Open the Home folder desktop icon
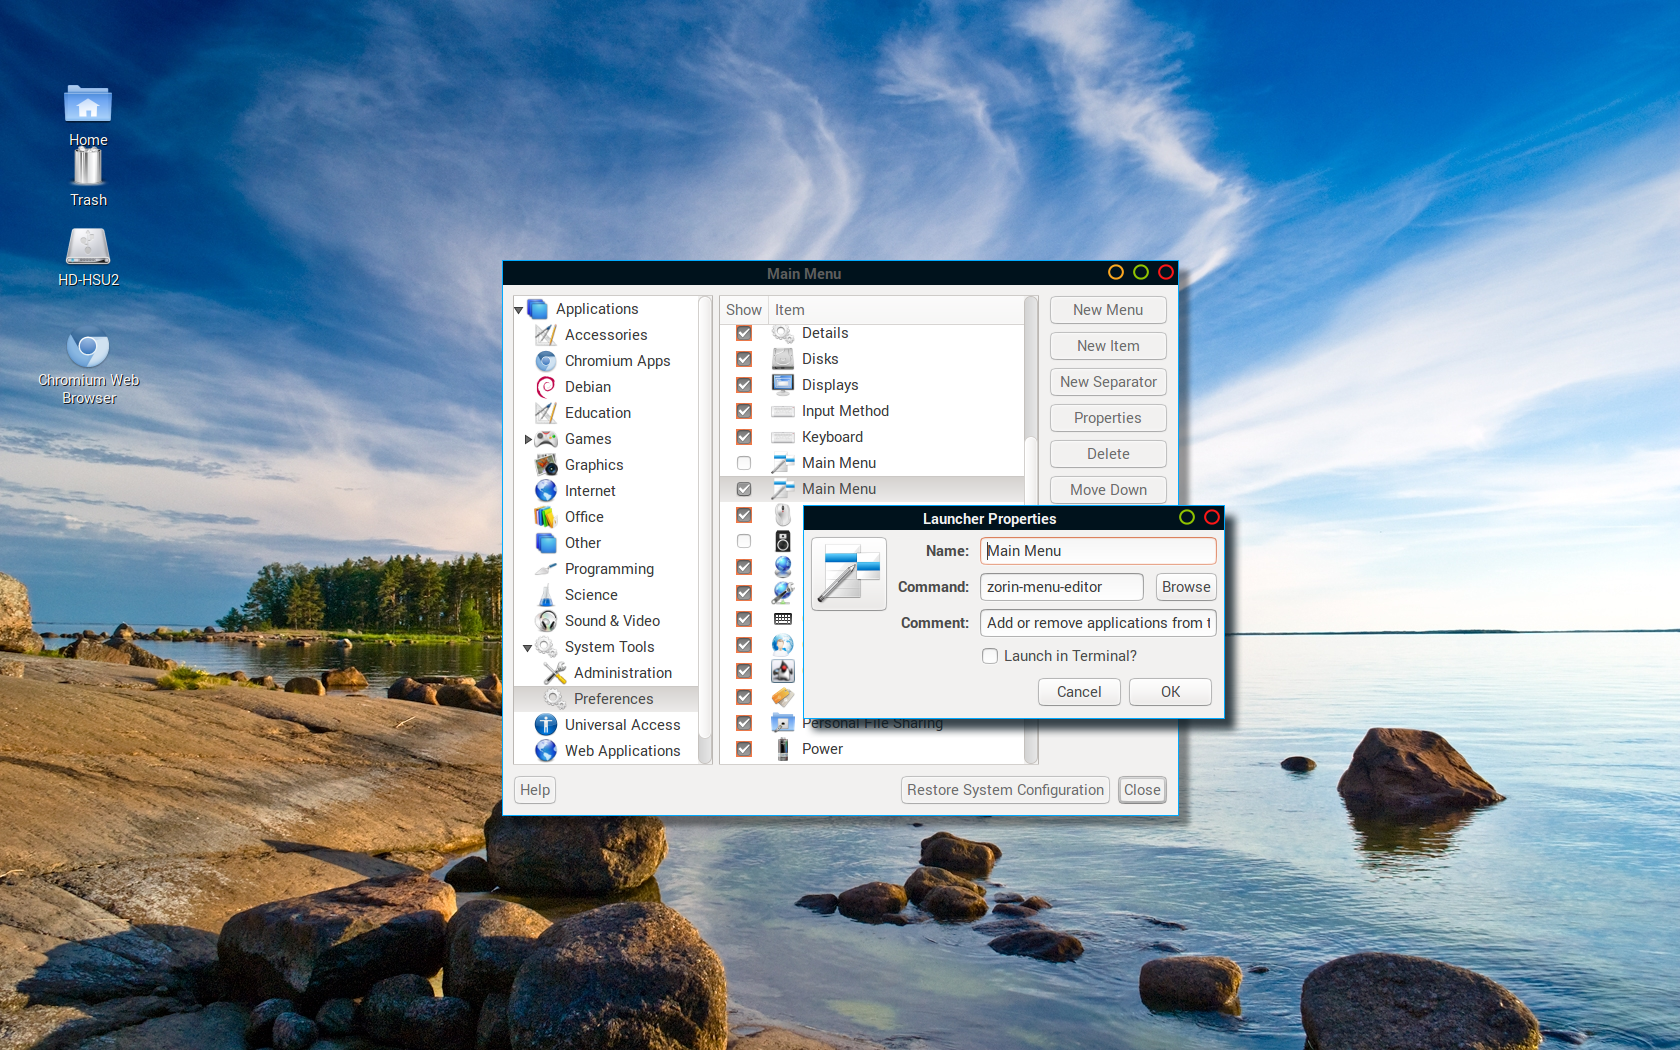Viewport: 1680px width, 1050px height. pos(88,107)
